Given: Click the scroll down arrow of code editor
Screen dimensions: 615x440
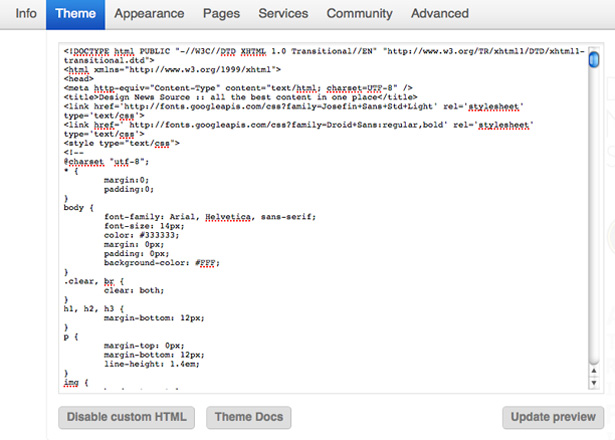Looking at the screenshot, I should 594,383.
